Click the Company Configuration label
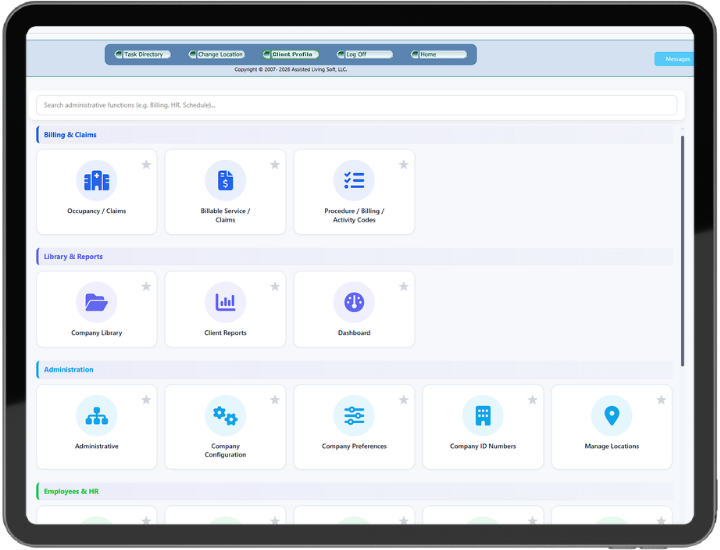The image size is (720, 550). point(225,450)
